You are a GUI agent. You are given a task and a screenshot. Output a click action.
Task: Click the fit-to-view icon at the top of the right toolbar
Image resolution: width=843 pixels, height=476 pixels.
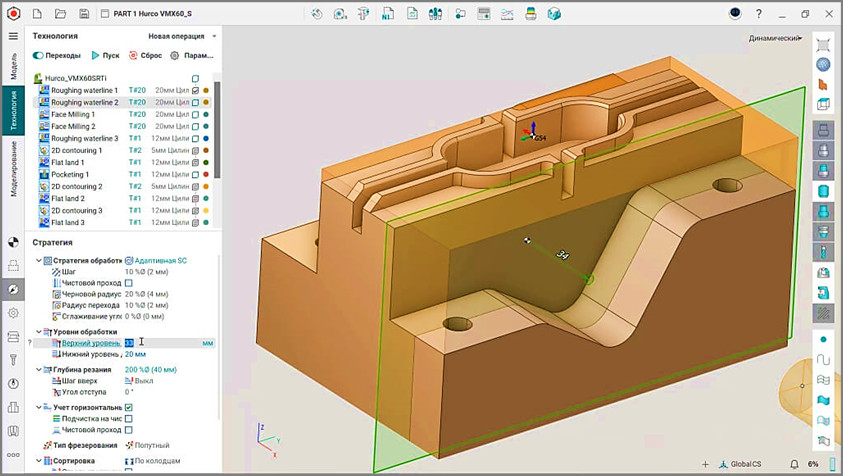coord(823,45)
